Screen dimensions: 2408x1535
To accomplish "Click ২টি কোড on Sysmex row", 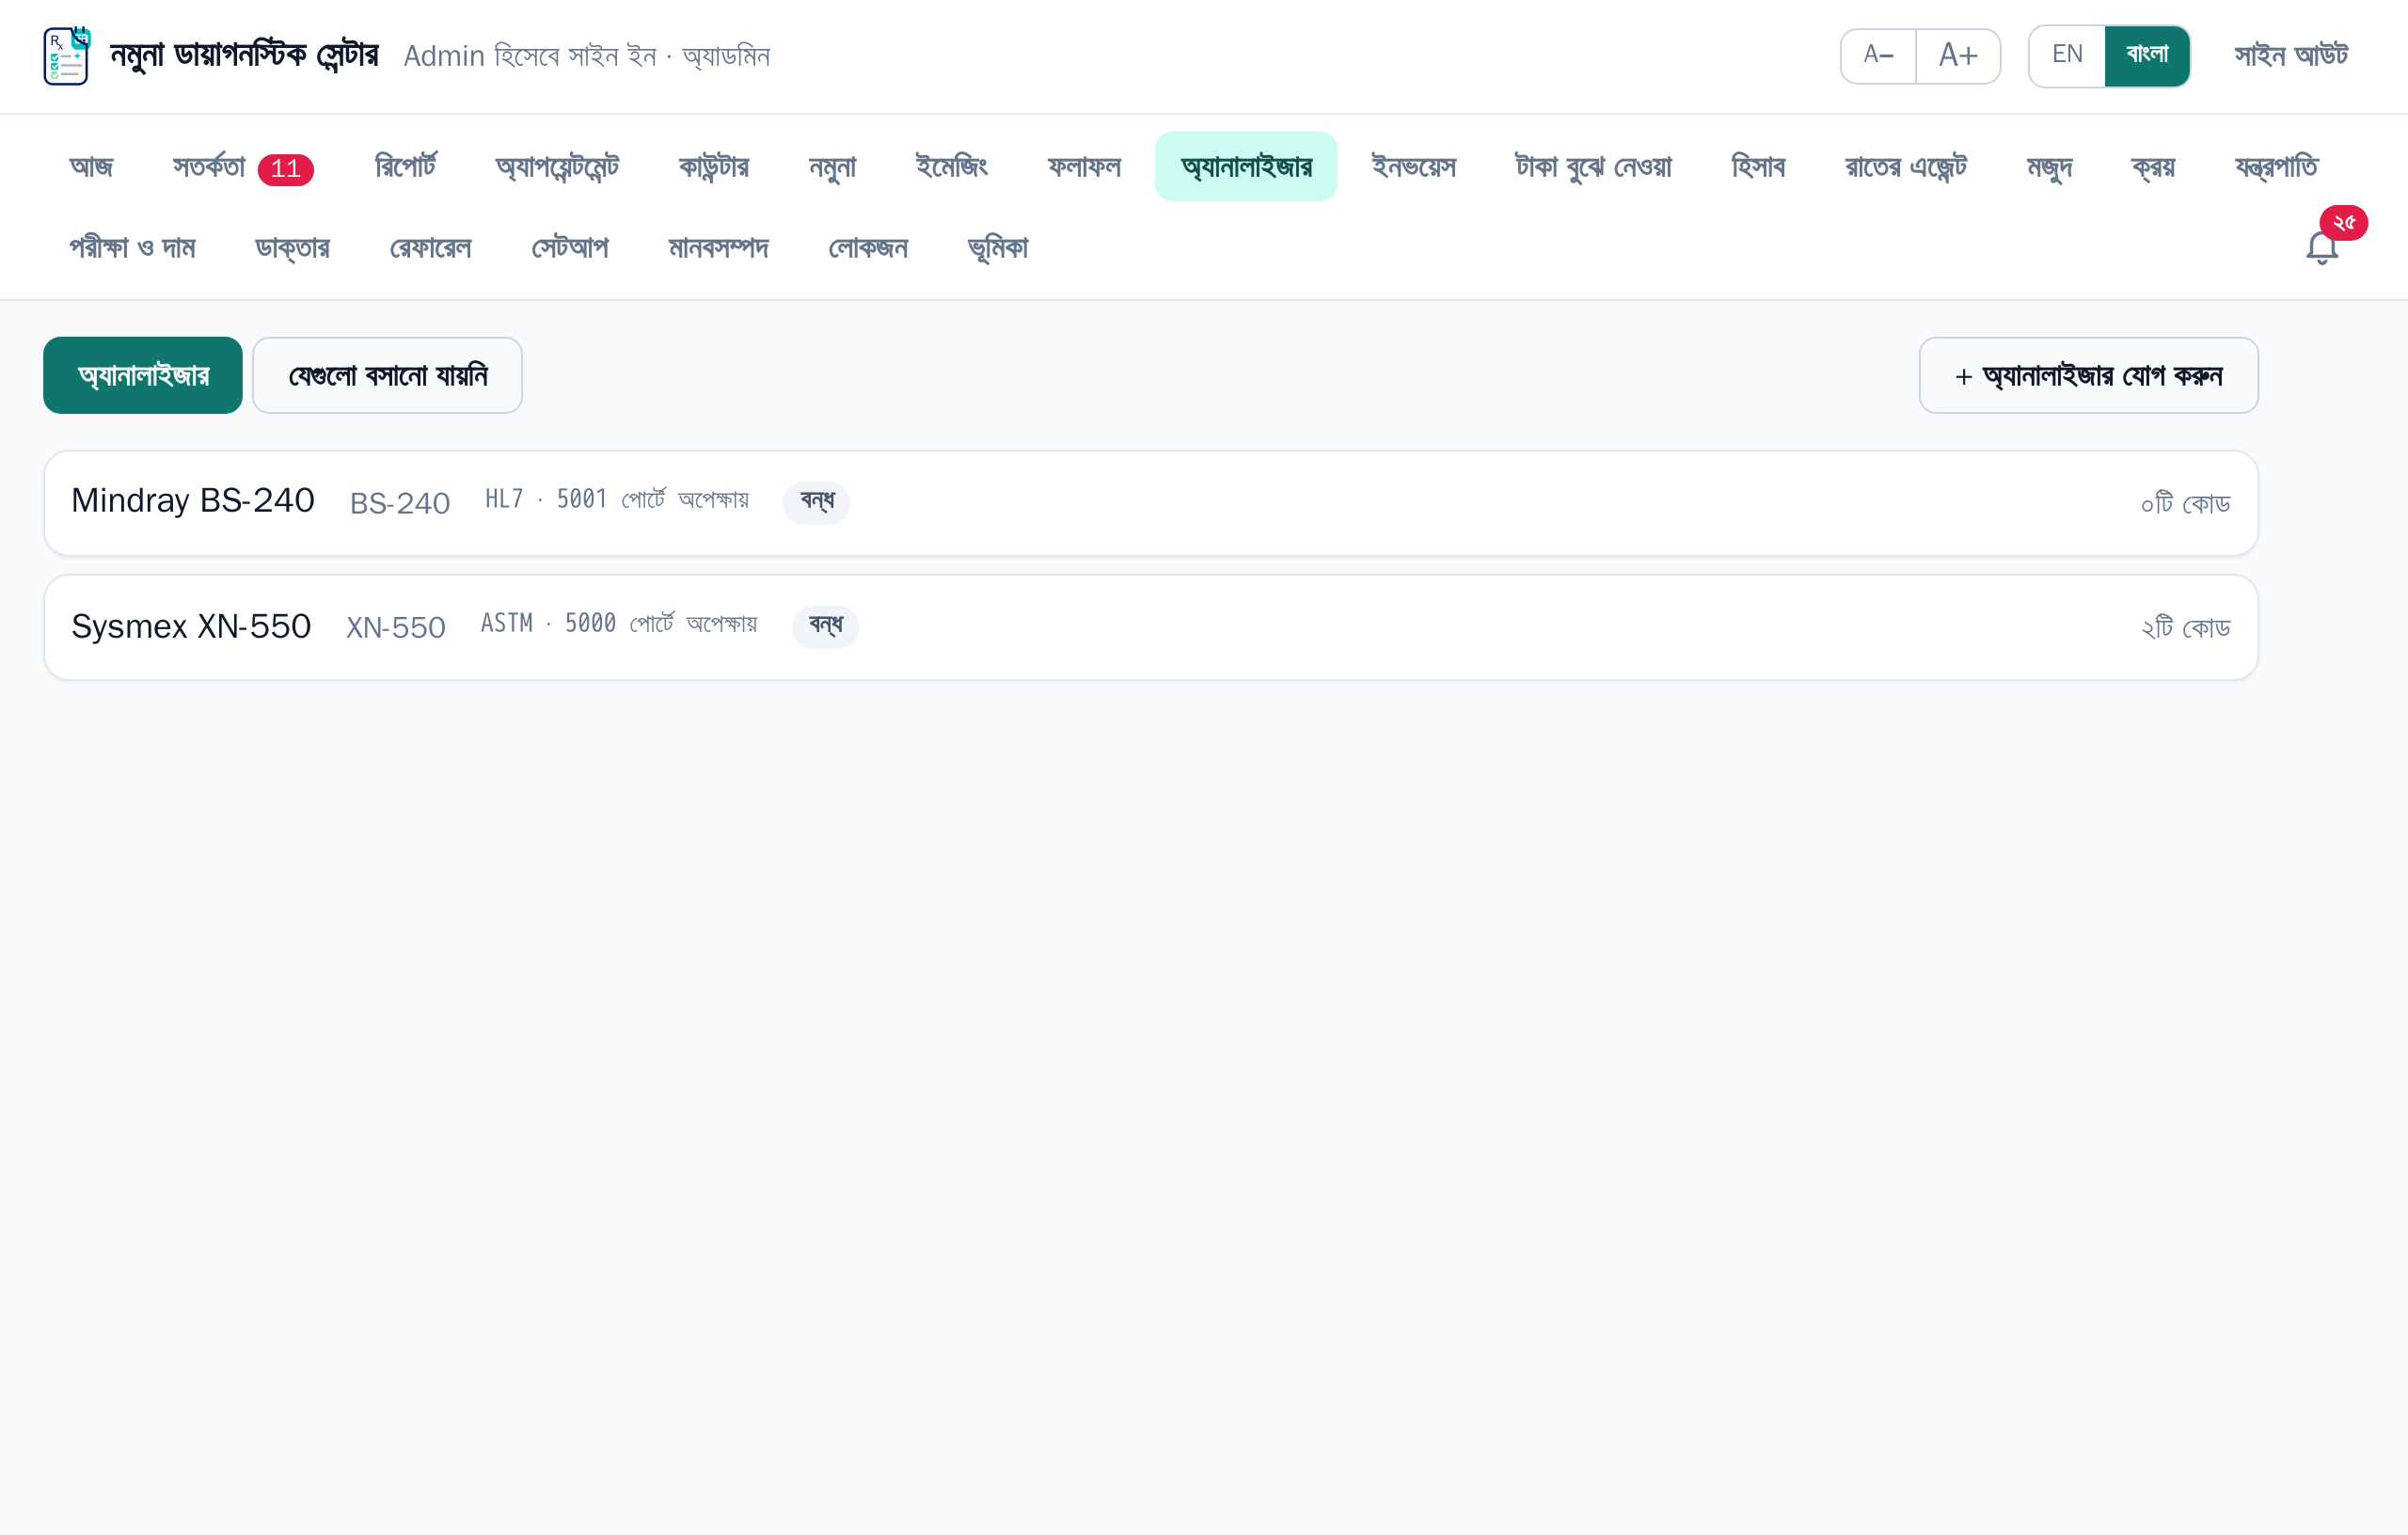I will click(x=2185, y=628).
